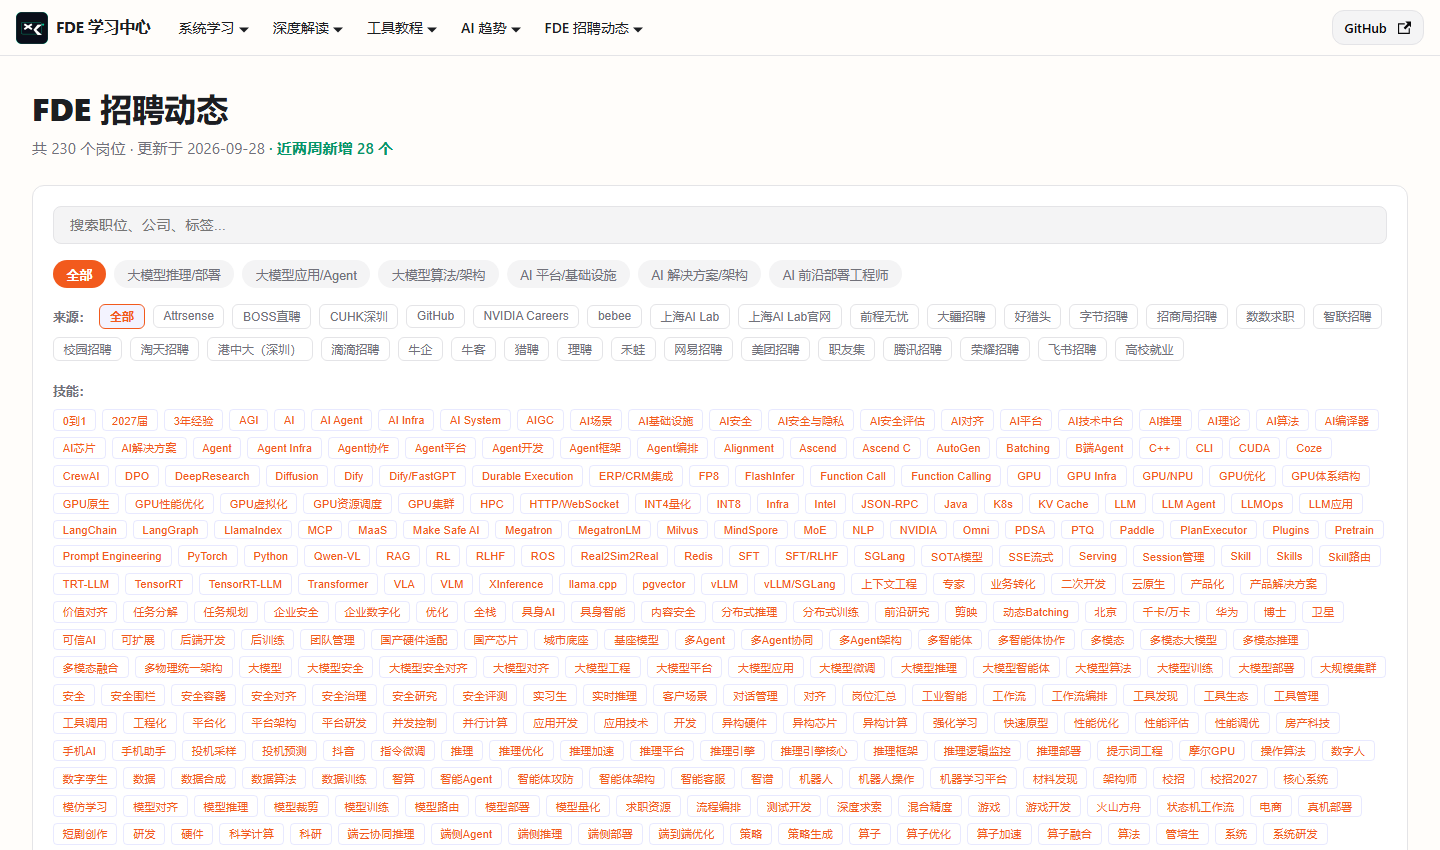Toggle the BOSS直聘 source filter
This screenshot has width=1440, height=850.
coord(272,316)
